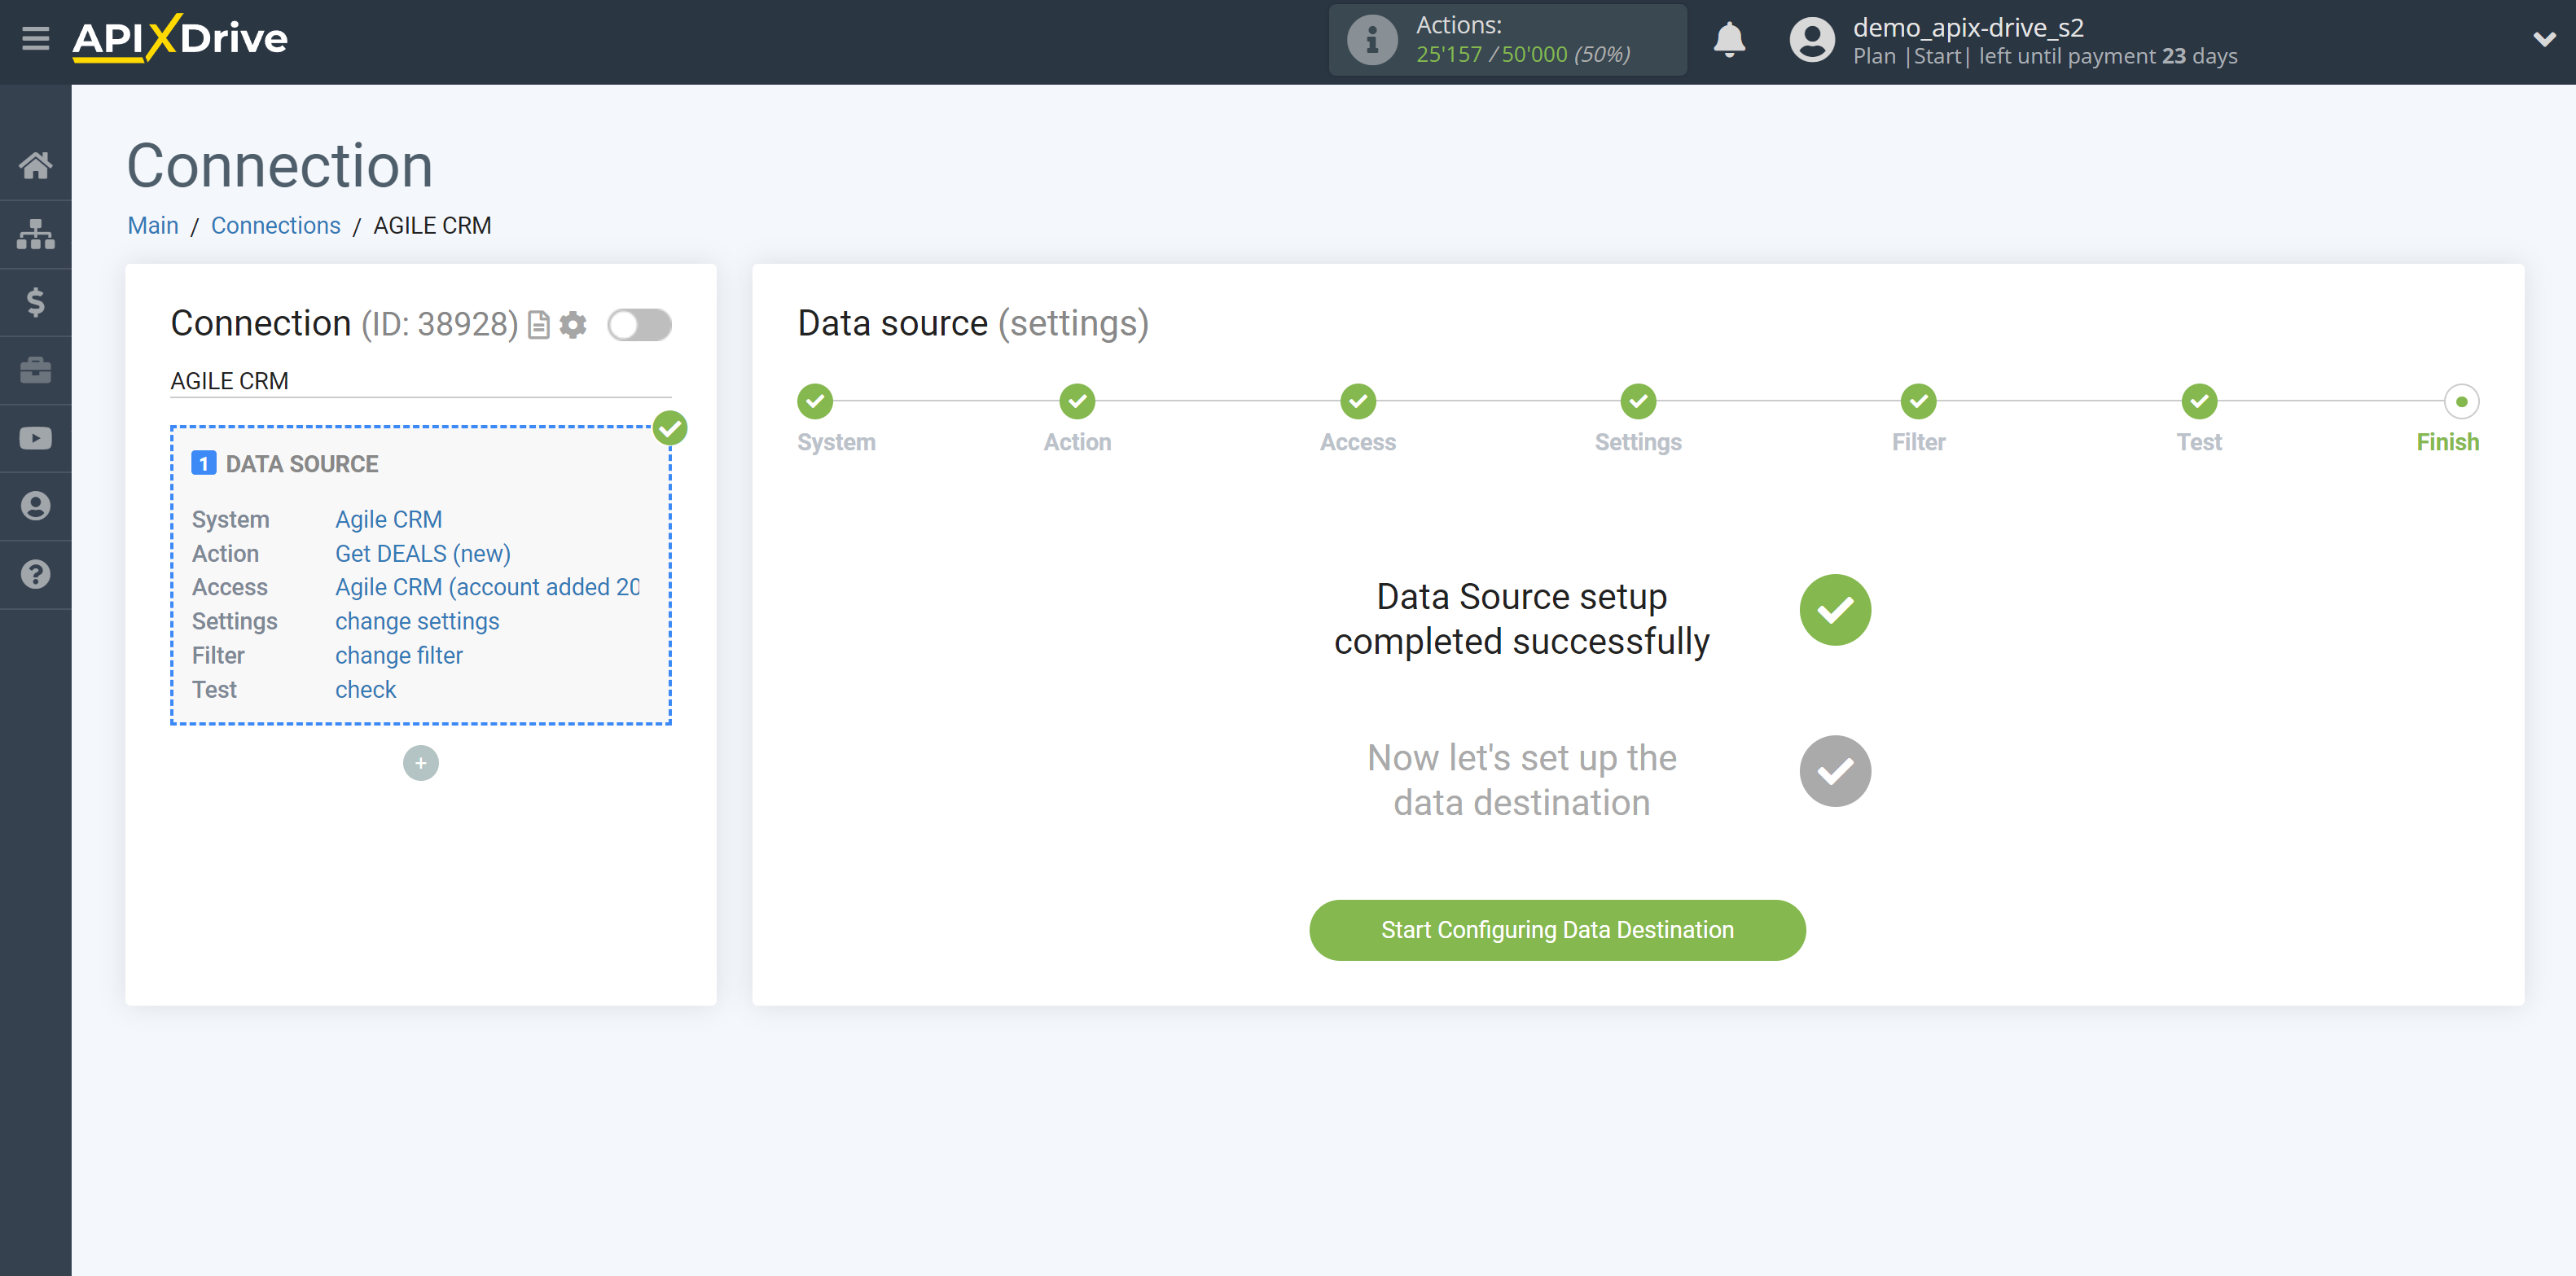Click the analytics/diagram icon in sidebar
The image size is (2576, 1276).
pos(36,233)
